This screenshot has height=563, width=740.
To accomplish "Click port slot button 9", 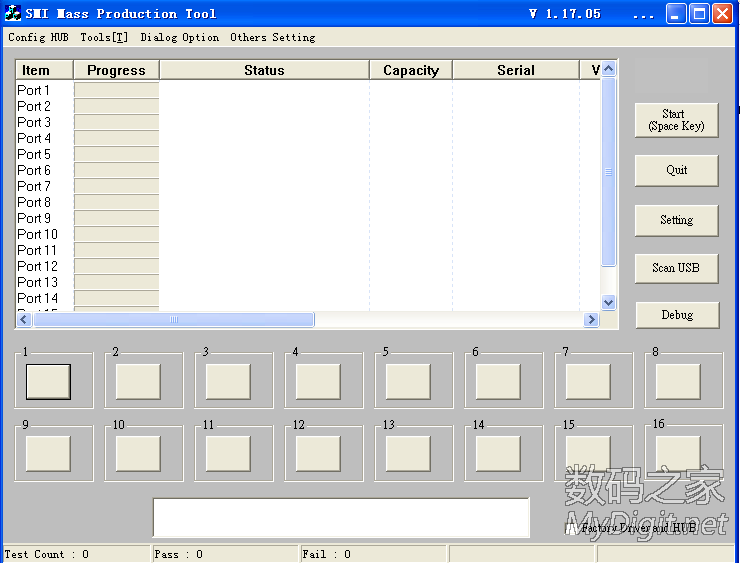I will point(48,454).
